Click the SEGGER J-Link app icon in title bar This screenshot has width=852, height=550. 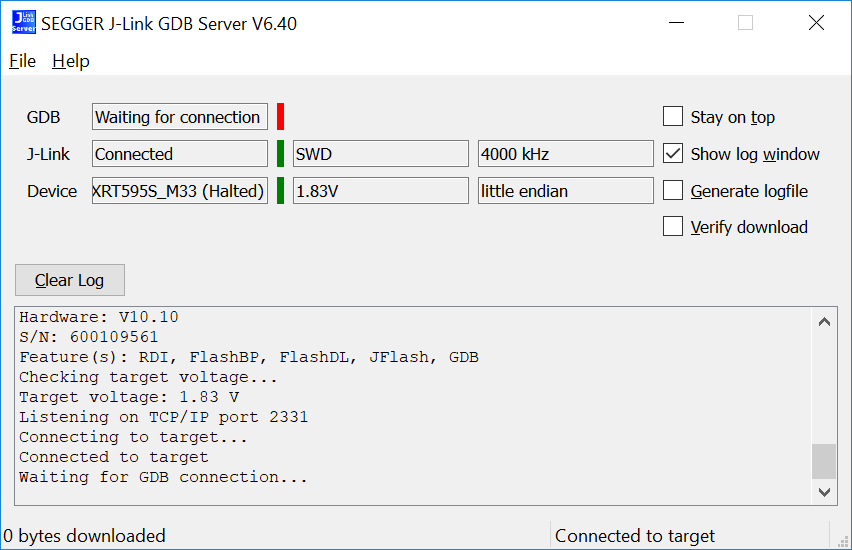[23, 22]
